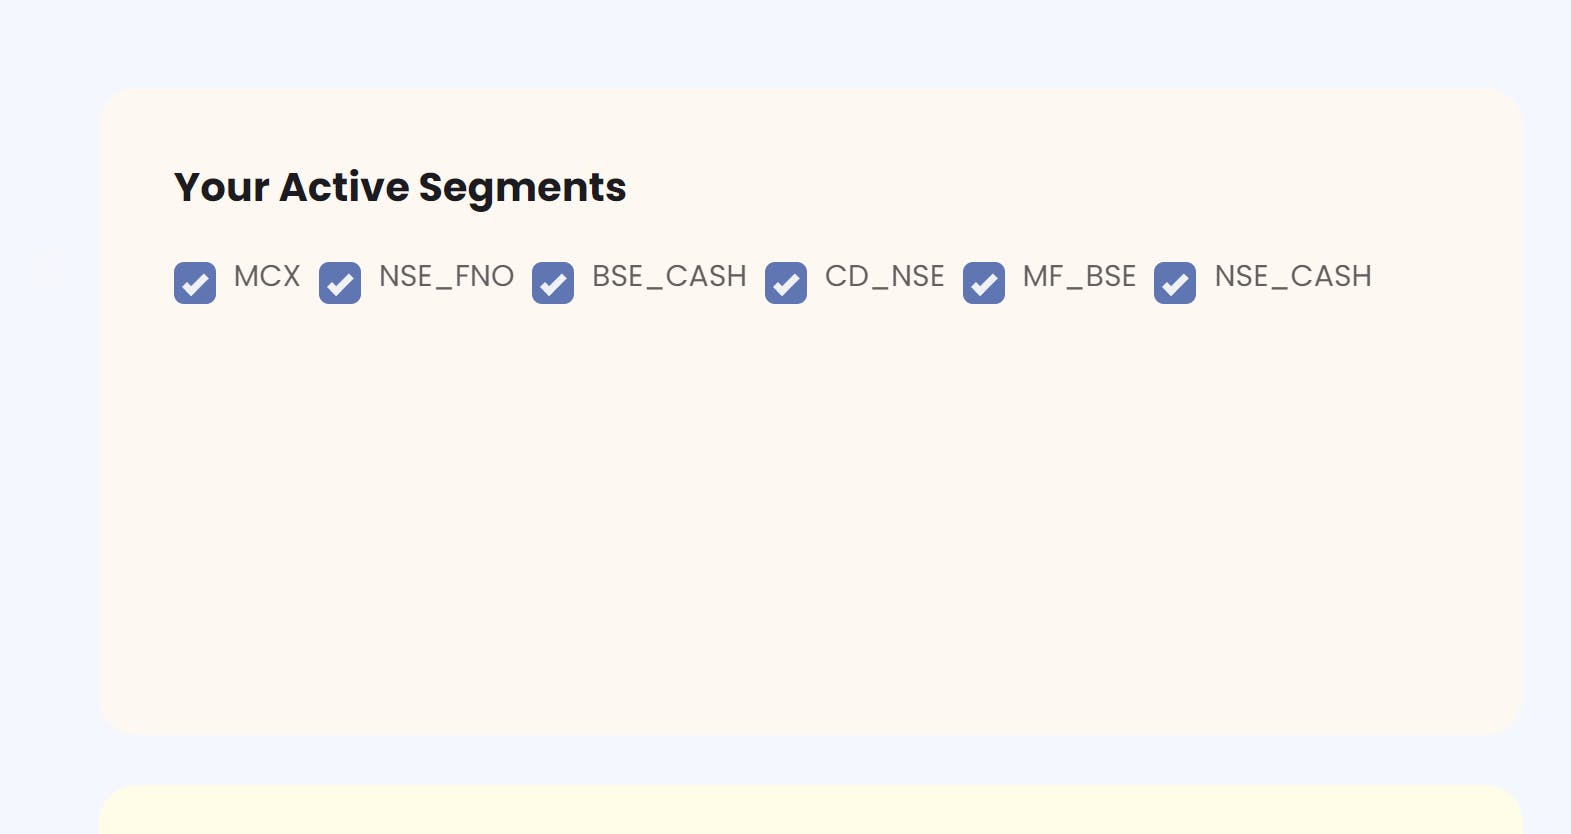Click the MCX text label
The width and height of the screenshot is (1571, 834).
point(267,276)
